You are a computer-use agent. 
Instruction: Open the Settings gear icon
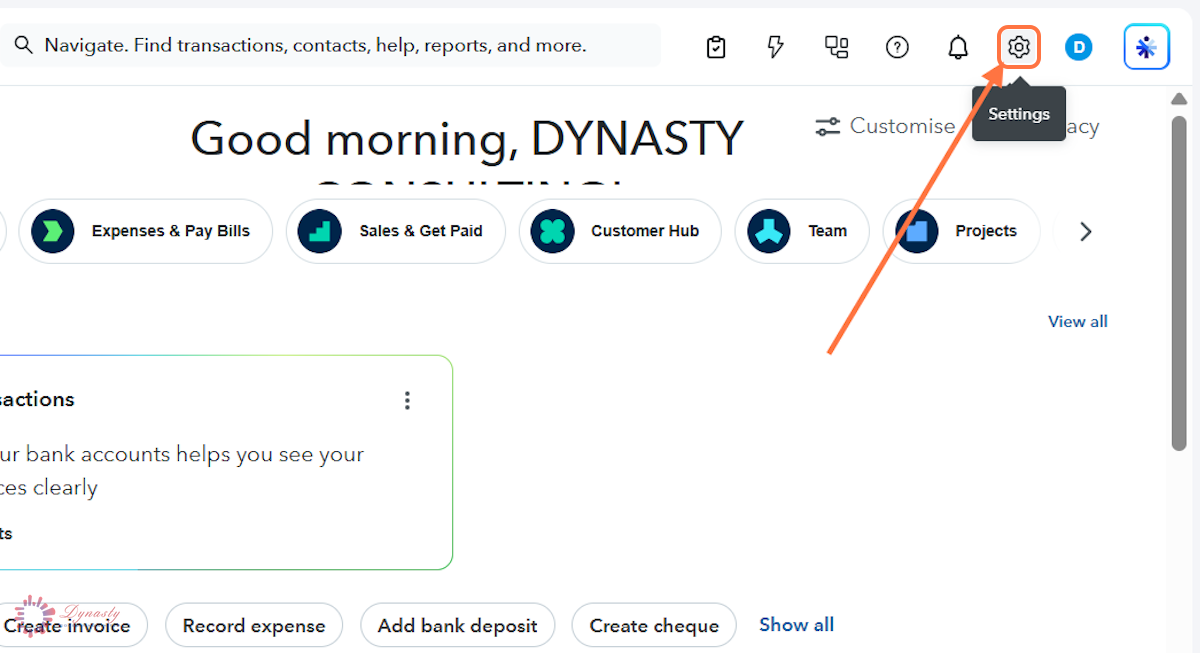point(1019,47)
